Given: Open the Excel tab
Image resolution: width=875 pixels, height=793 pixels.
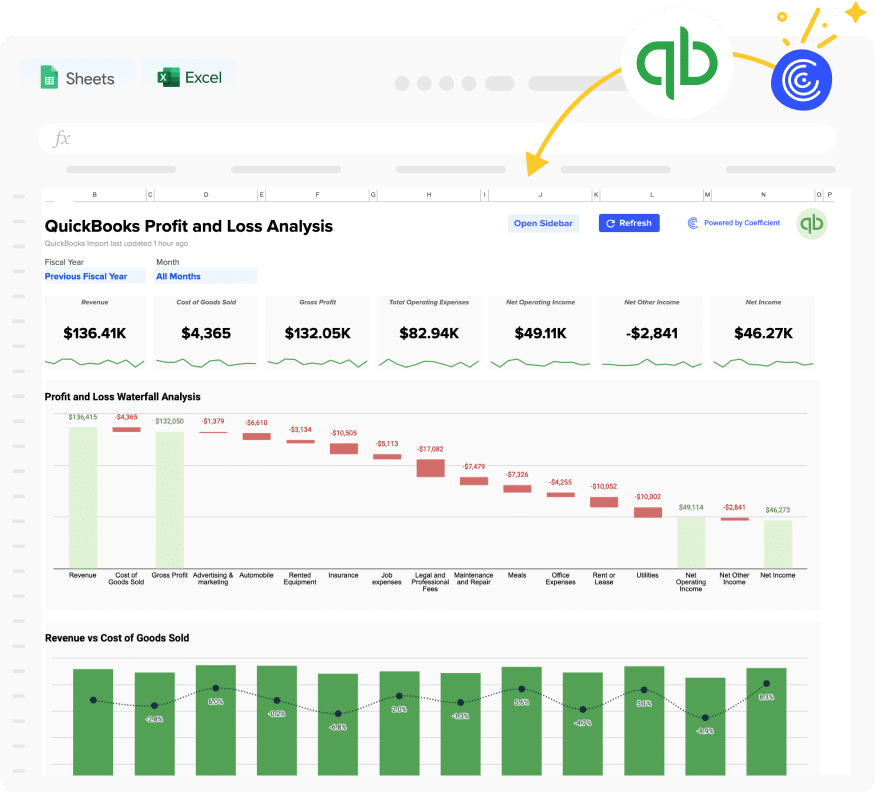Looking at the screenshot, I should (x=189, y=78).
